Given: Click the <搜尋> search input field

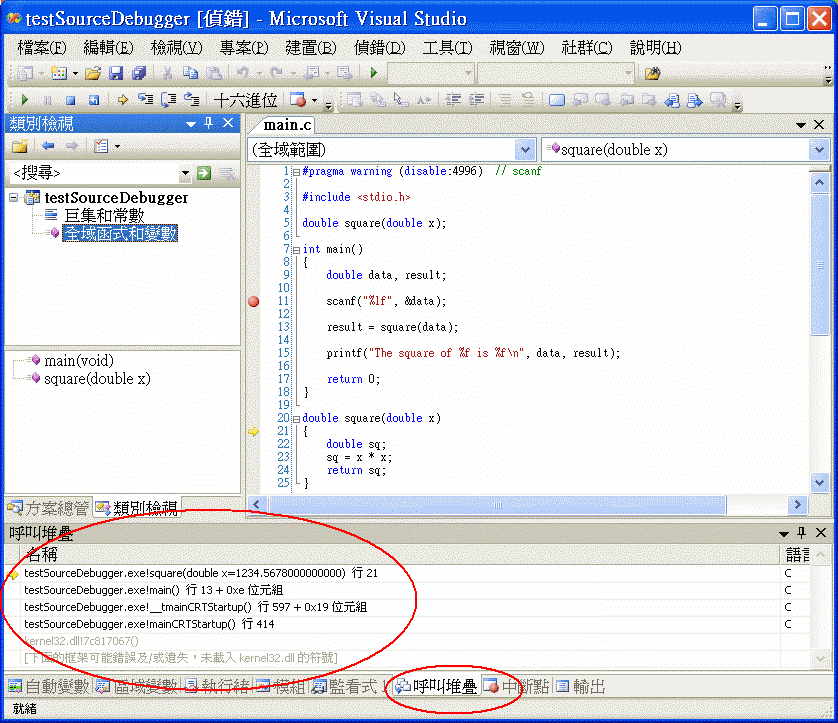Looking at the screenshot, I should [x=95, y=173].
